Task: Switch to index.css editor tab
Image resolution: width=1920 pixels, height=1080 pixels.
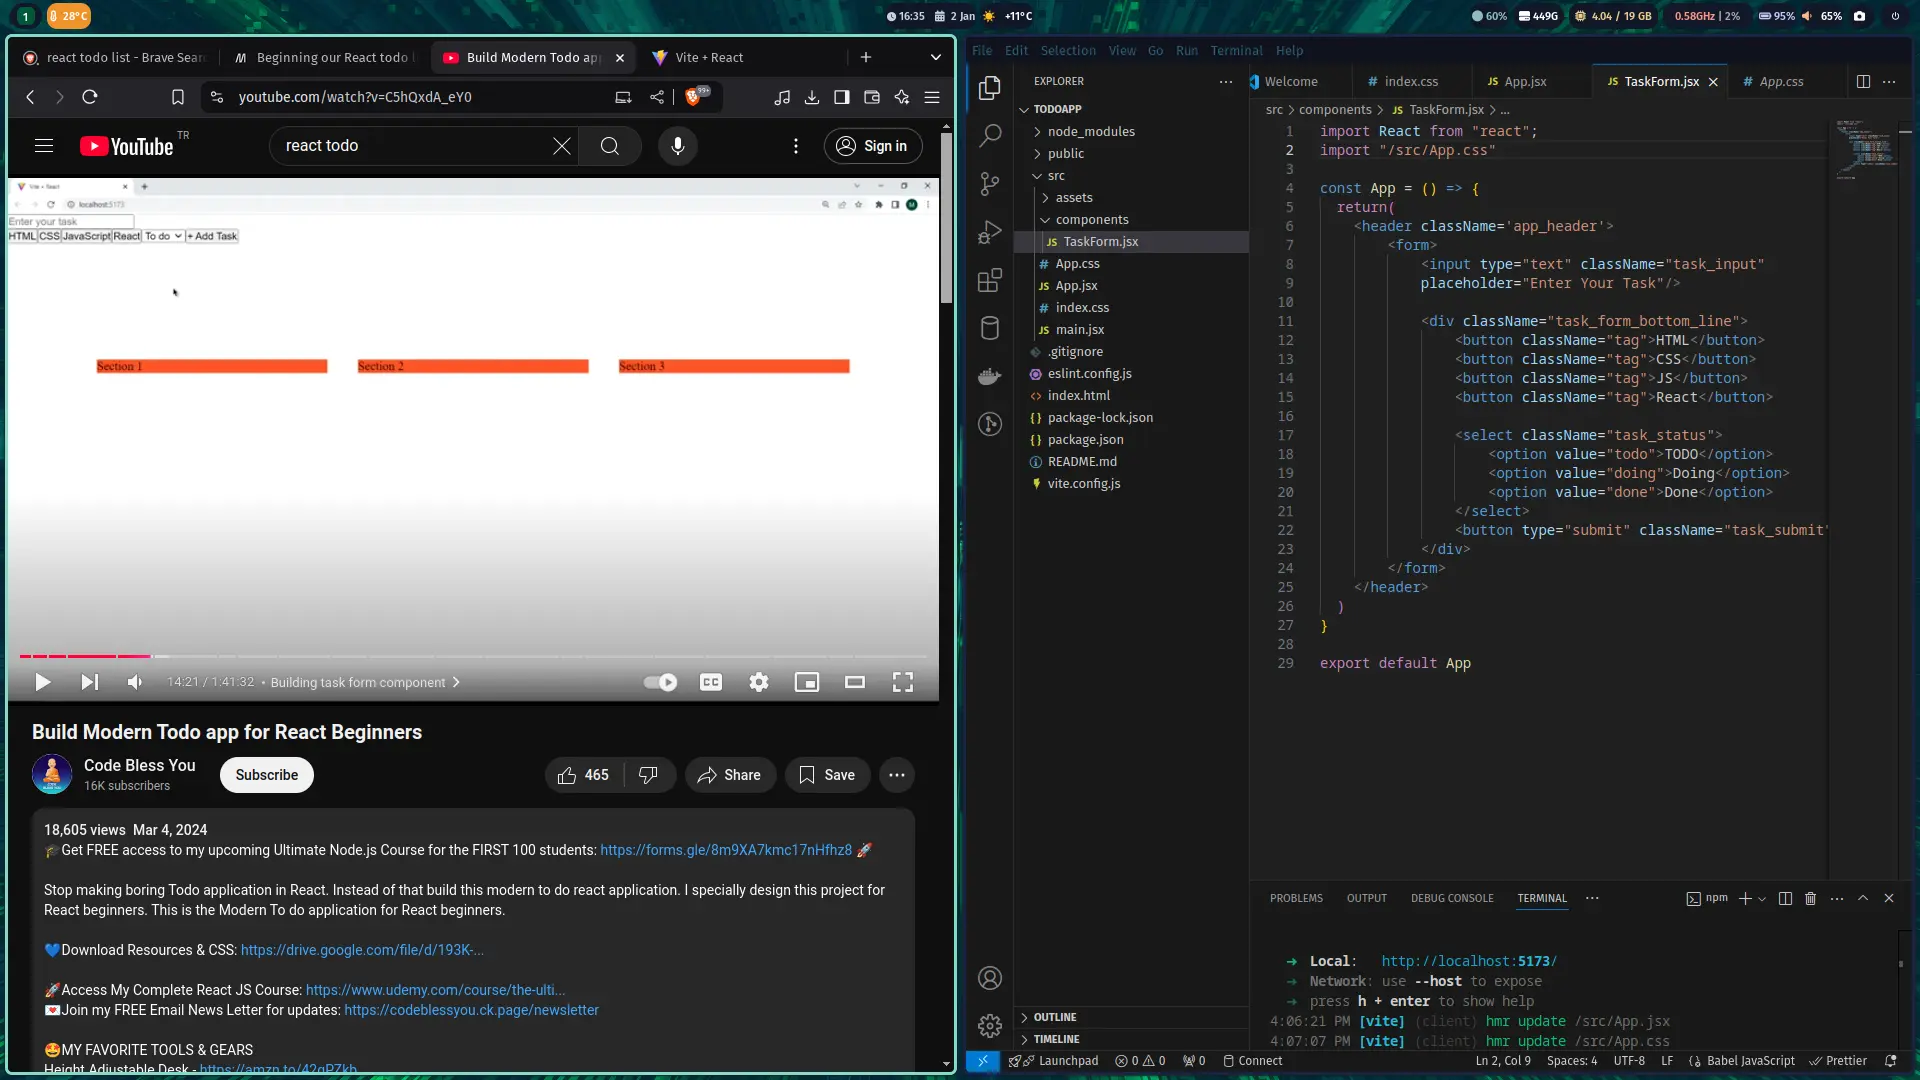Action: tap(1411, 82)
